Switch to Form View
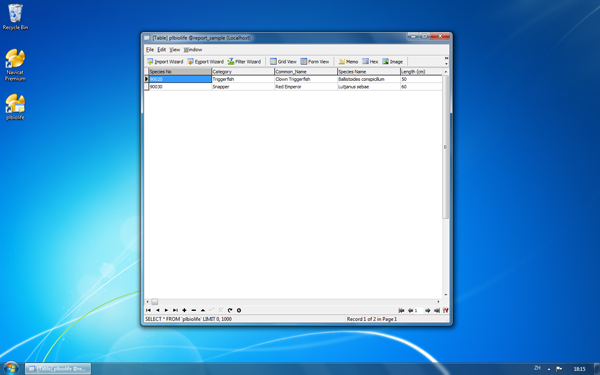Screen dimensions: 600x375 click(315, 62)
